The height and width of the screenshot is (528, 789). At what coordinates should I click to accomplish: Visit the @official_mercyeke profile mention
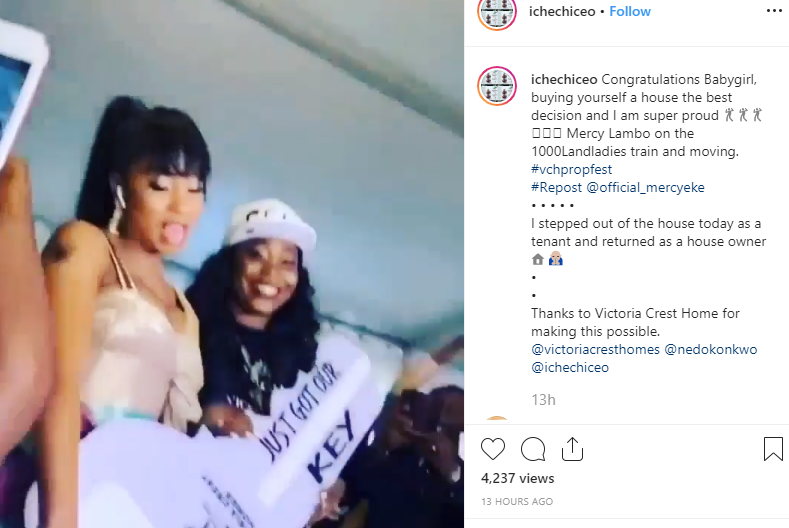(x=646, y=187)
